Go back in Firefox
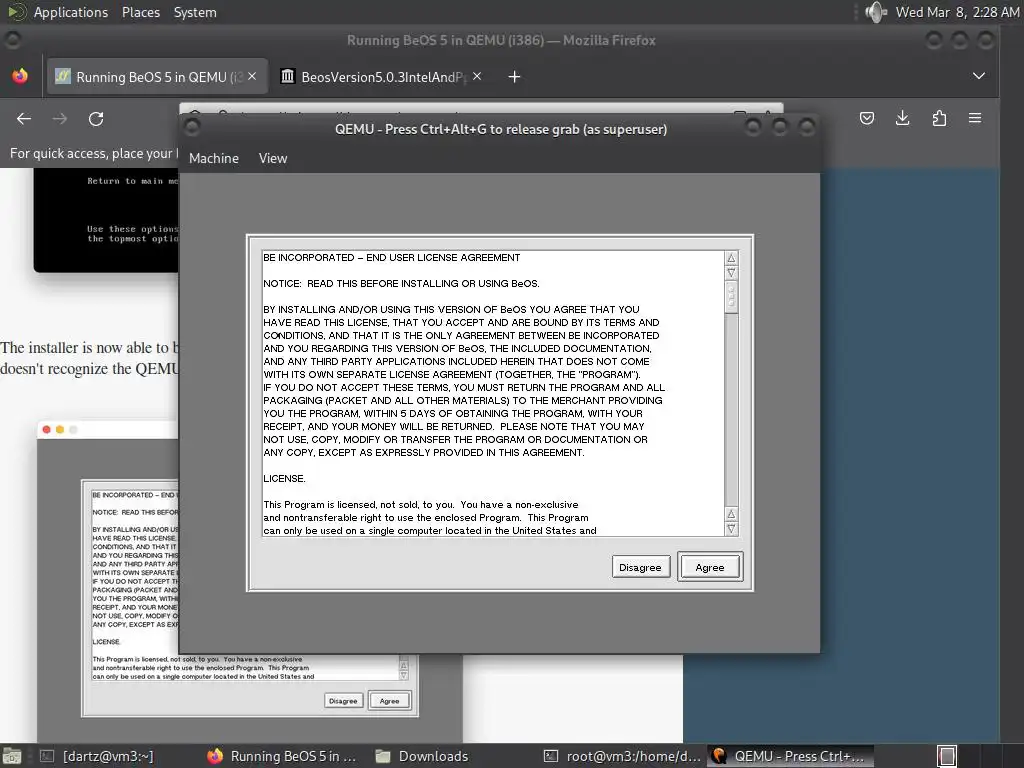 tap(24, 118)
